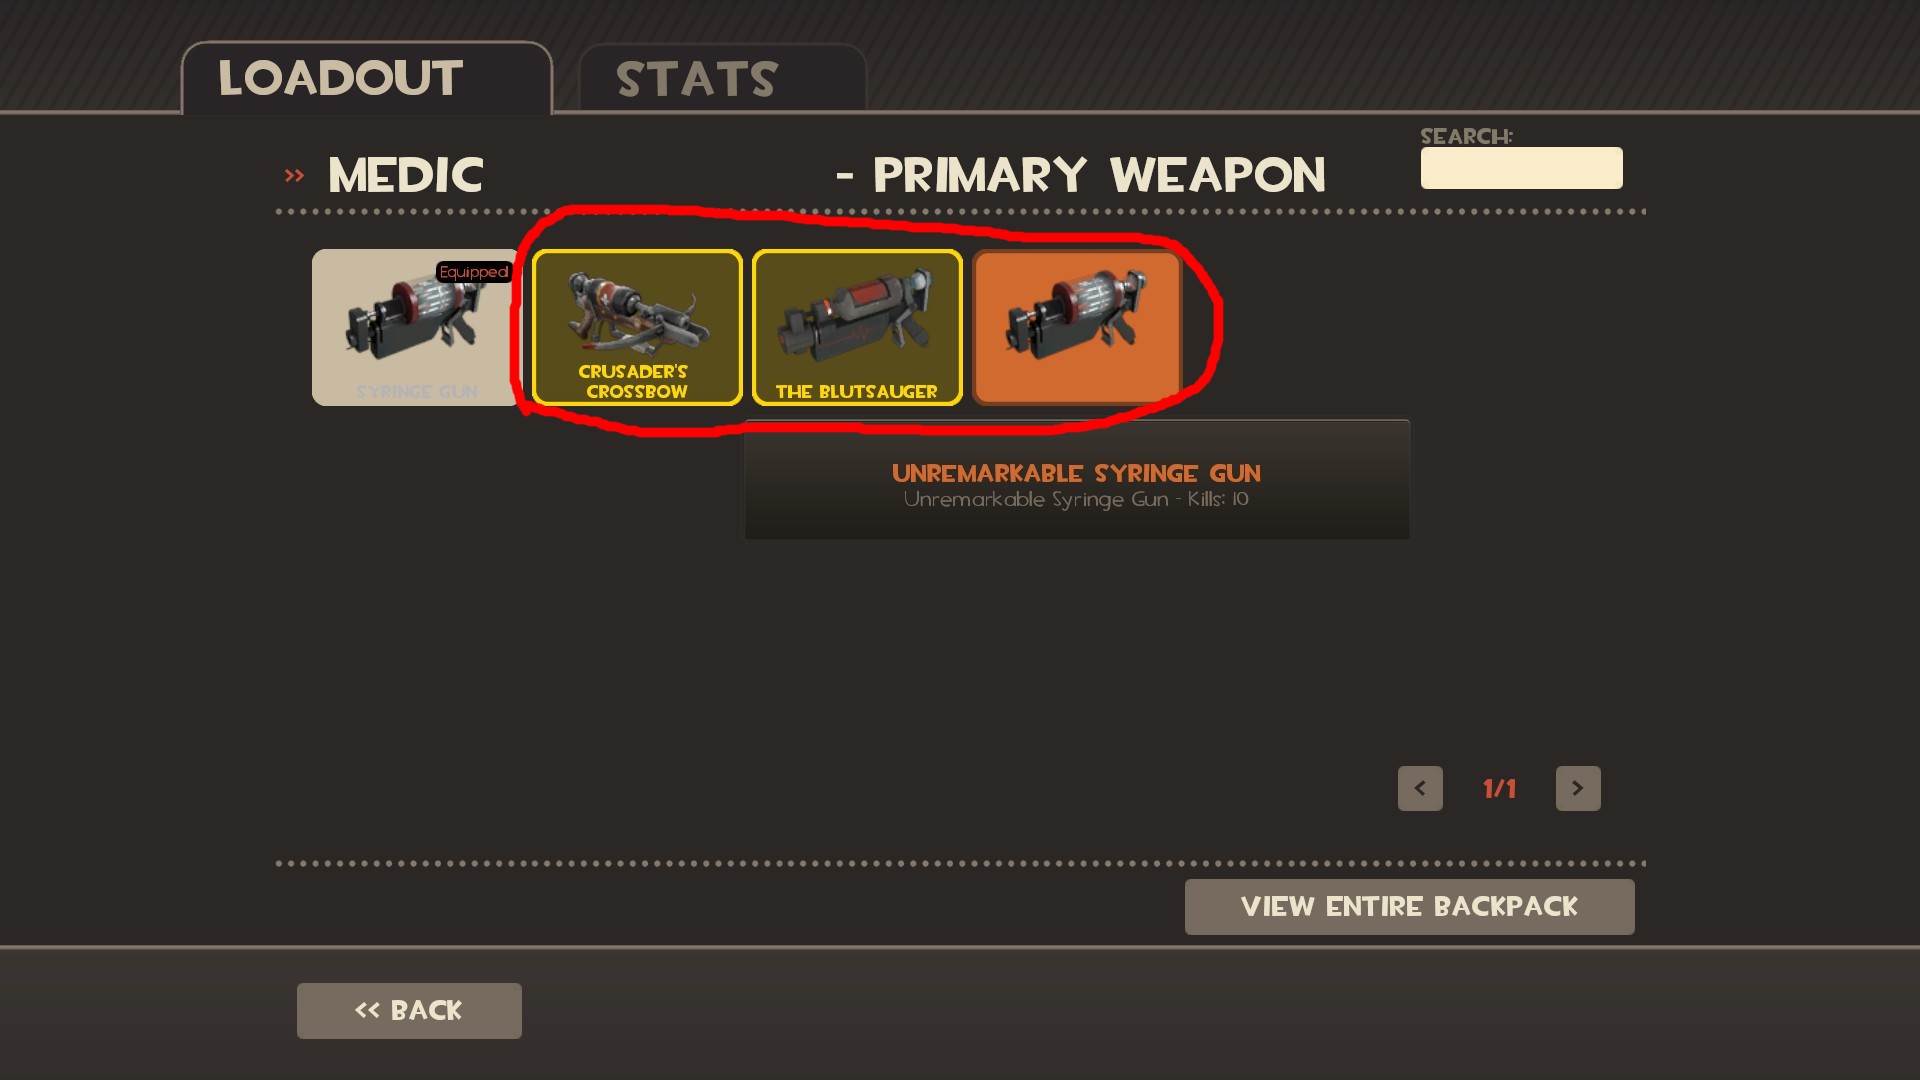1920x1080 pixels.
Task: Select the equipped stock Syringe Gun item
Action: [416, 327]
